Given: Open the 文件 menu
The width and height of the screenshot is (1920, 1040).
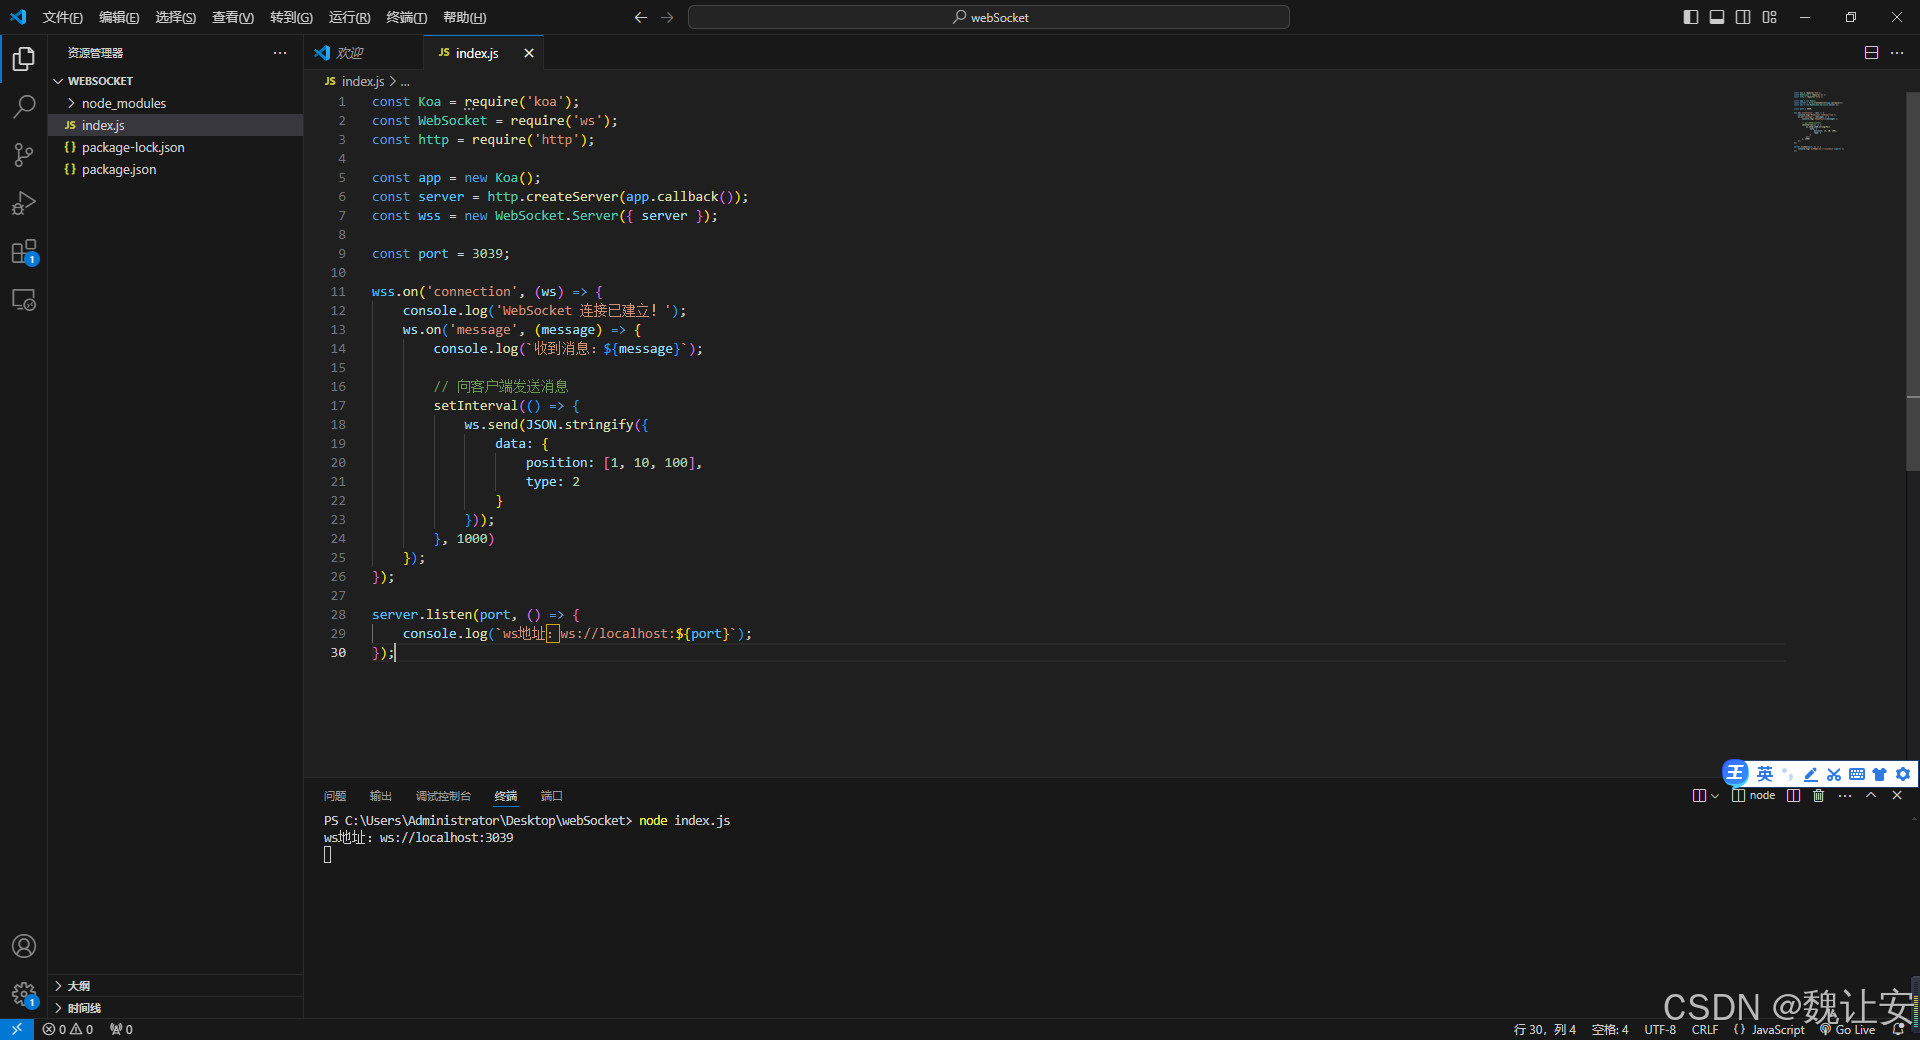Looking at the screenshot, I should [61, 17].
